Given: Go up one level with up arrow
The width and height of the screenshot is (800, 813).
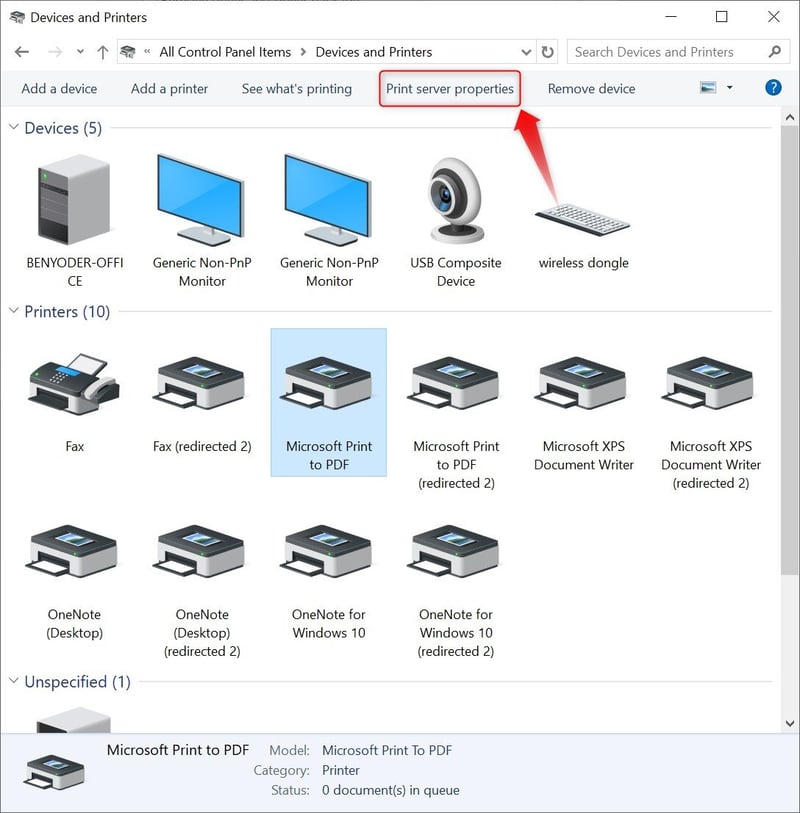Looking at the screenshot, I should click(x=103, y=52).
